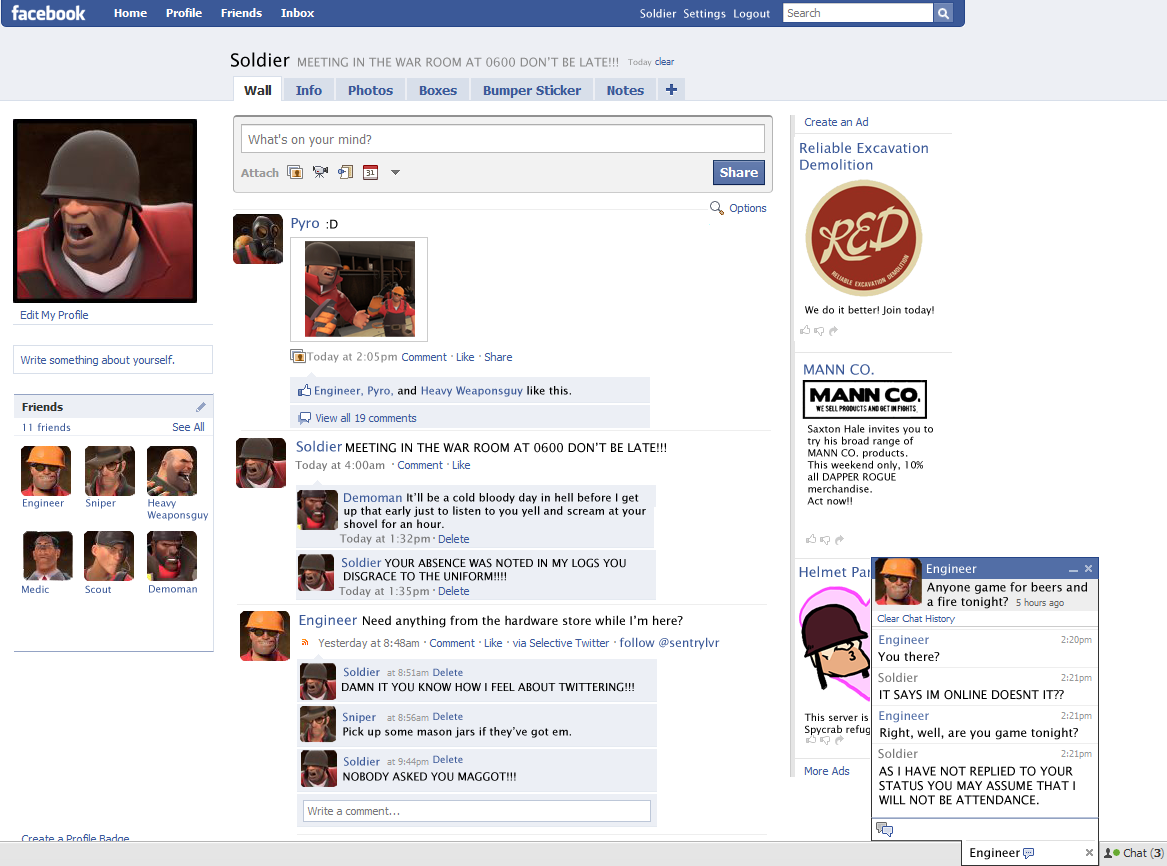
Task: Switch to the Wall tab
Action: (258, 89)
